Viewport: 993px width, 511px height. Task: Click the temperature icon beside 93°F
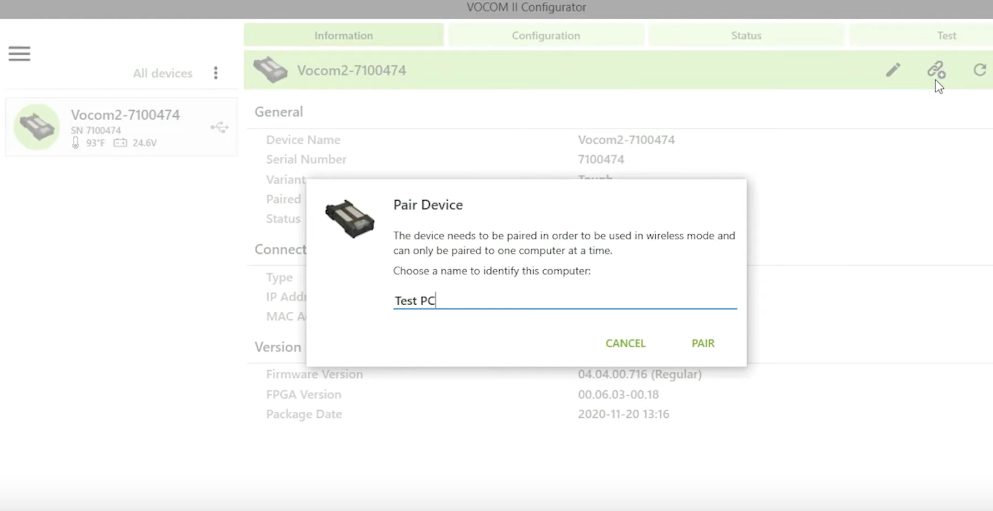click(75, 143)
